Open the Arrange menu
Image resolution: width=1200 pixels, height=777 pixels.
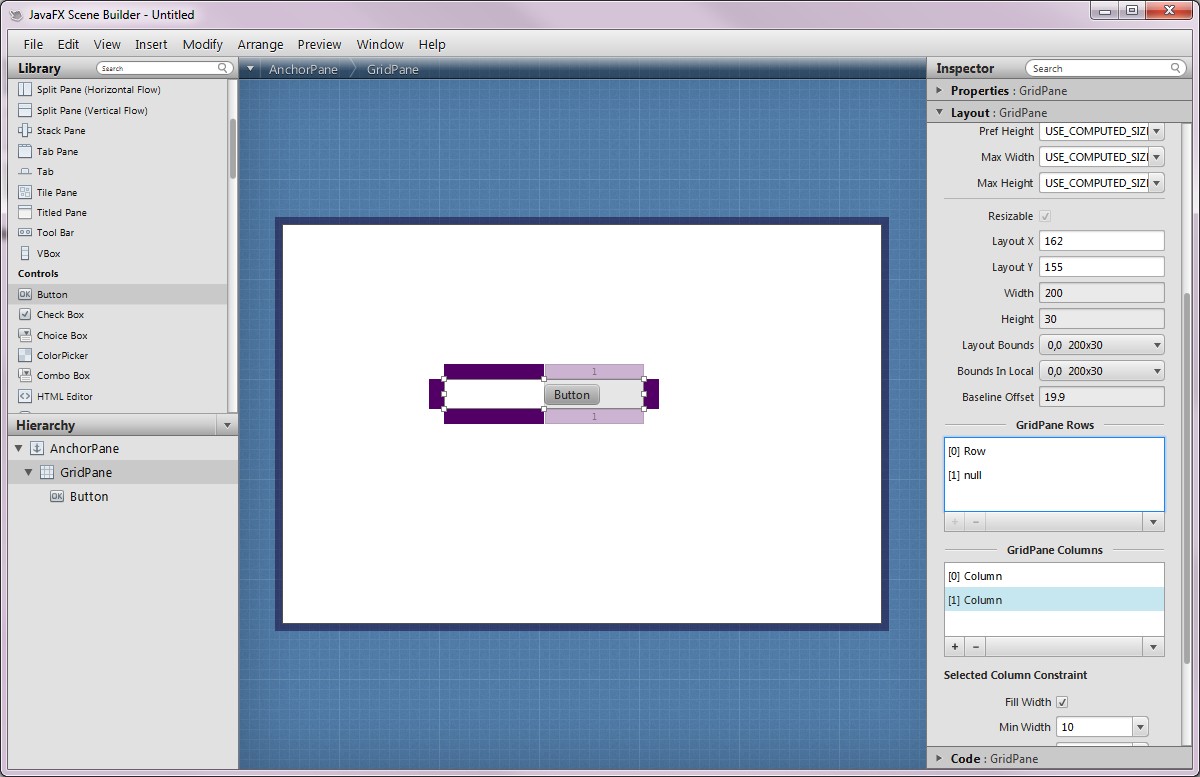260,44
